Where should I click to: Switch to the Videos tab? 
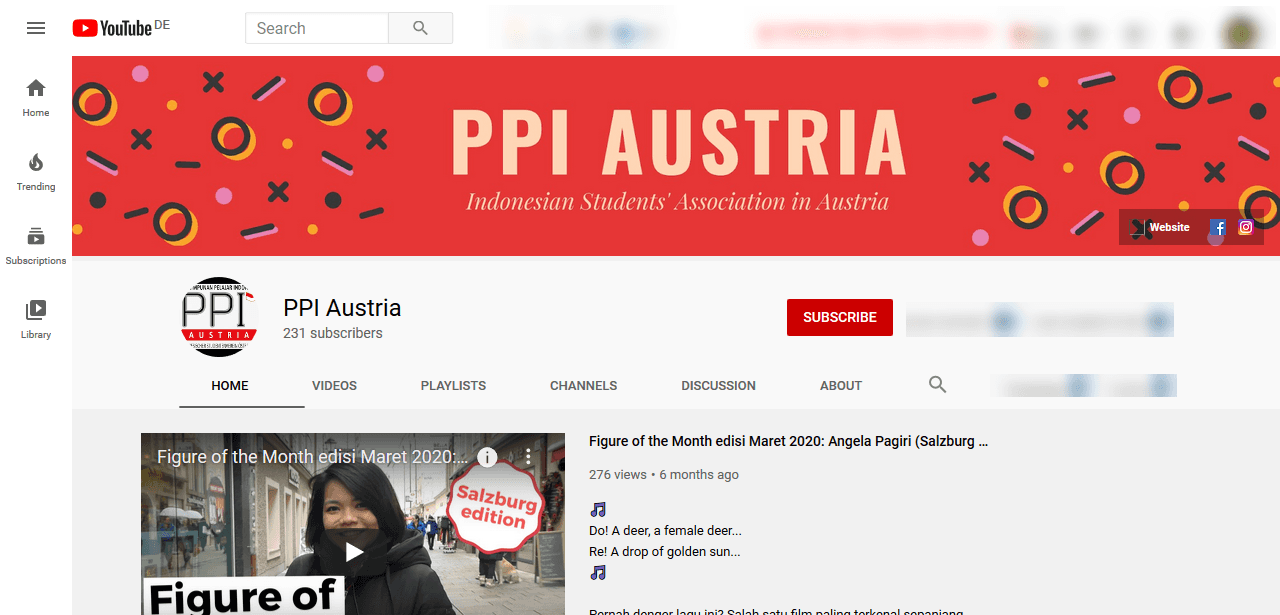pyautogui.click(x=334, y=386)
